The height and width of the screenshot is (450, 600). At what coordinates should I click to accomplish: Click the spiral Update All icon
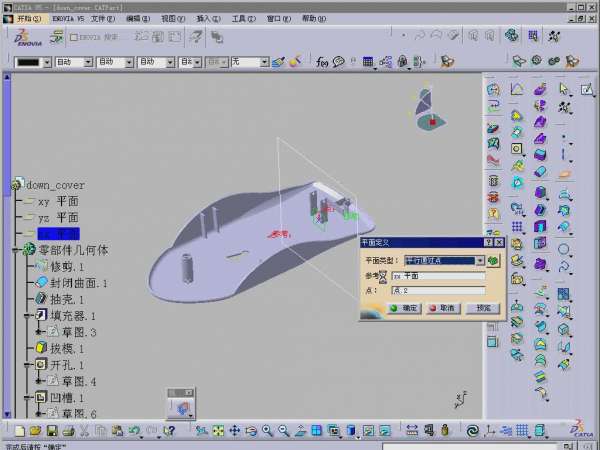click(473, 431)
